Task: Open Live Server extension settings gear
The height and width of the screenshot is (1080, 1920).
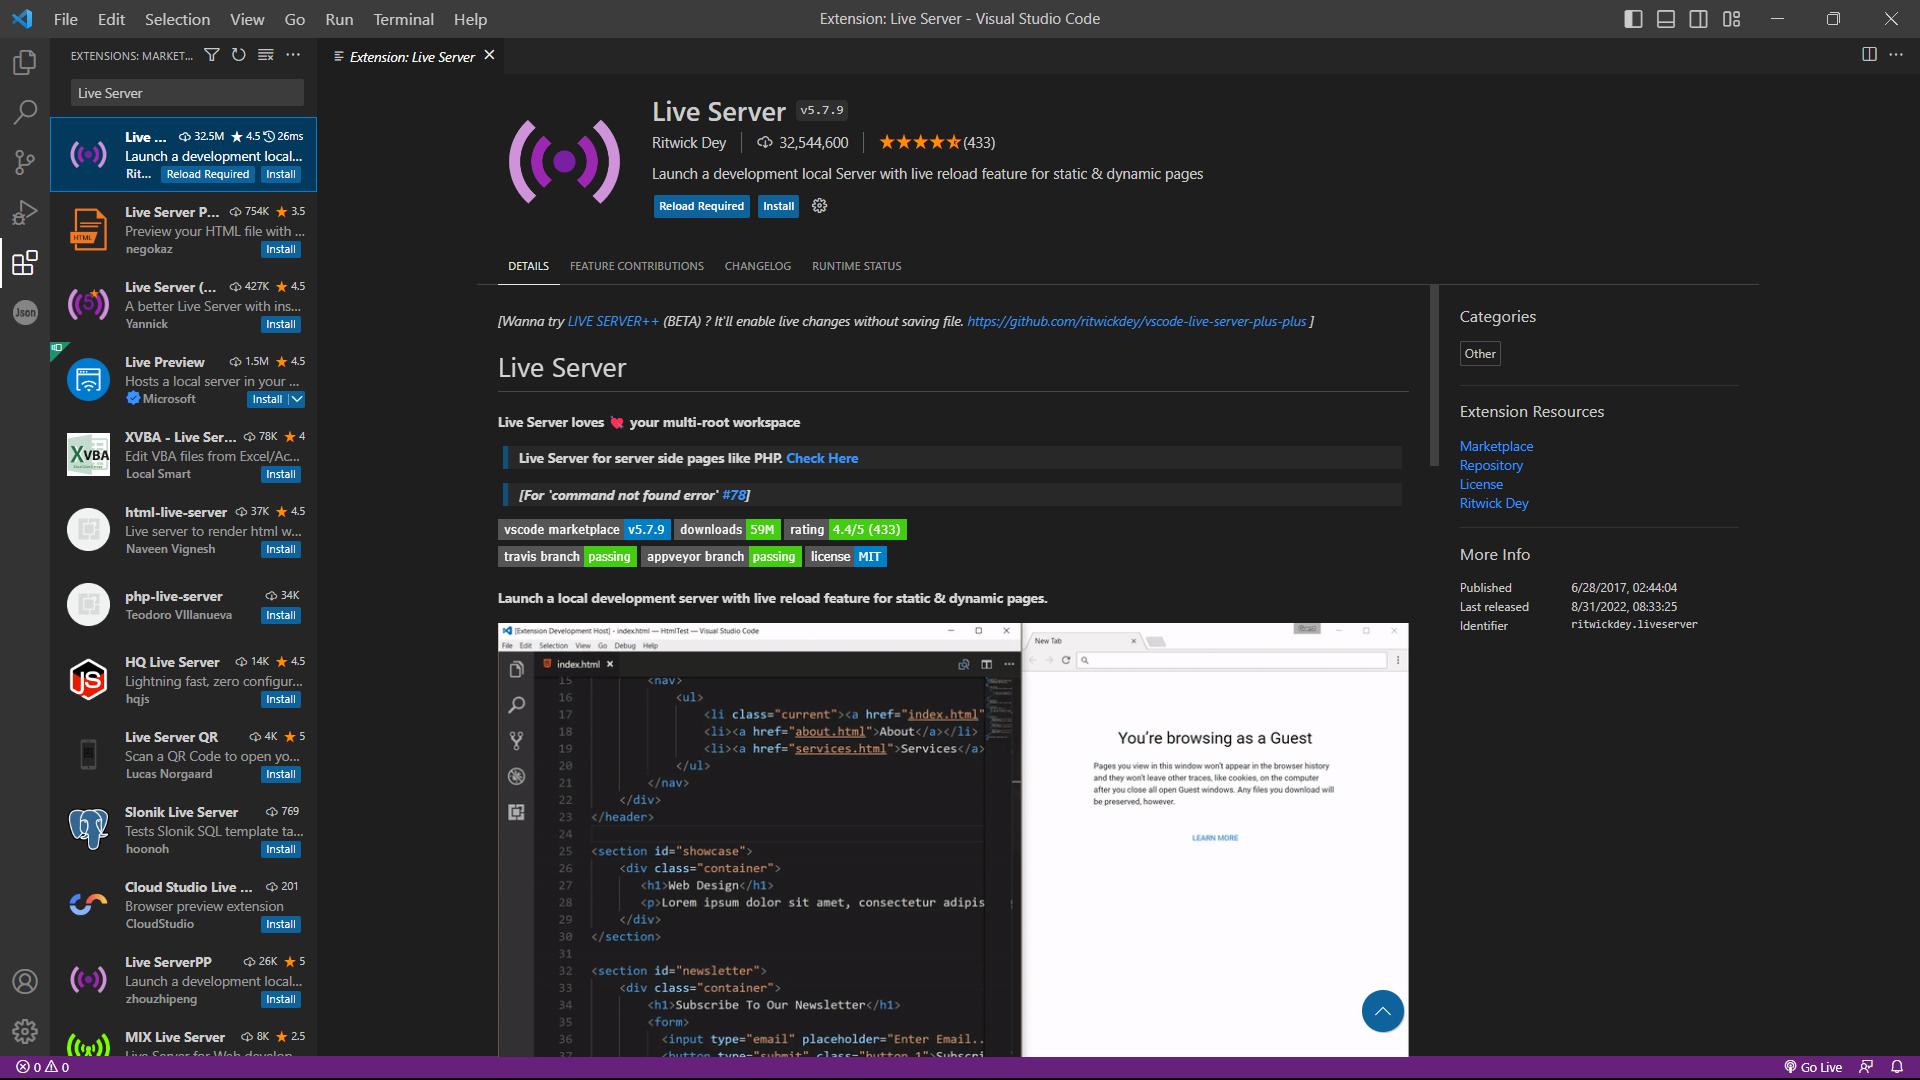Action: click(x=820, y=206)
